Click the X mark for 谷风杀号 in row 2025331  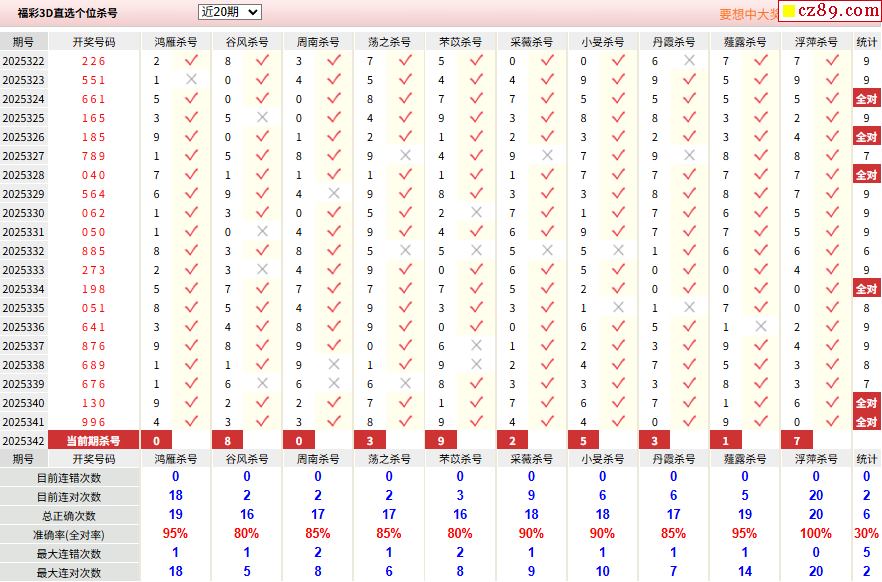pos(262,231)
